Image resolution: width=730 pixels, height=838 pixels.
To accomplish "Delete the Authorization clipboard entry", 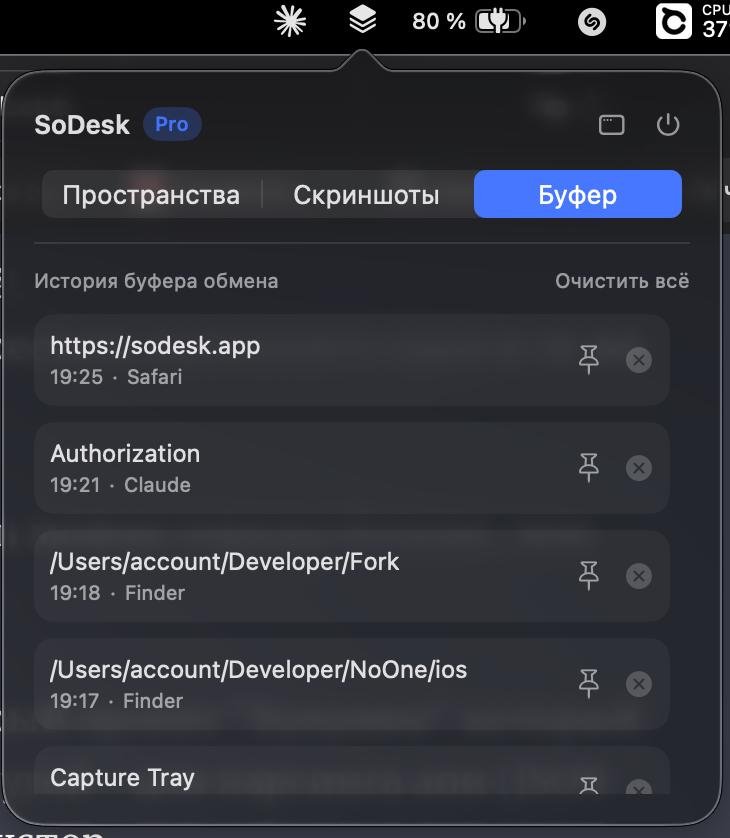I will coord(639,468).
